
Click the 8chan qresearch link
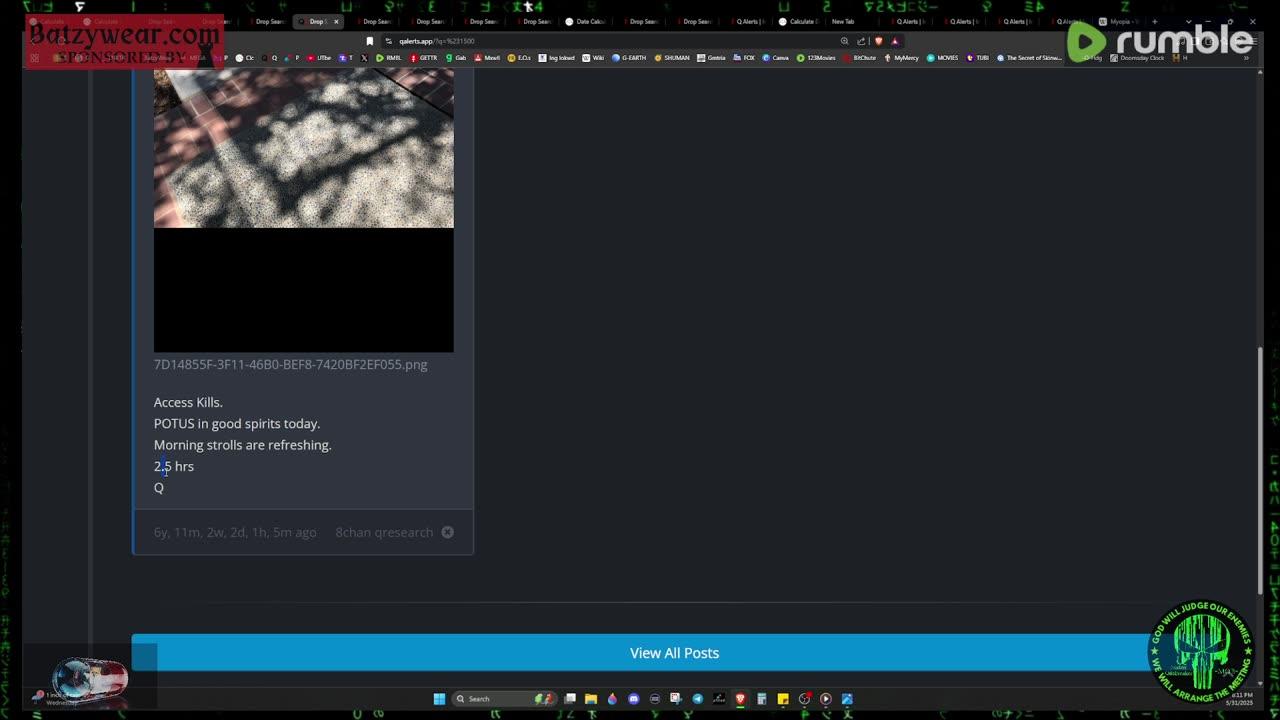(384, 532)
